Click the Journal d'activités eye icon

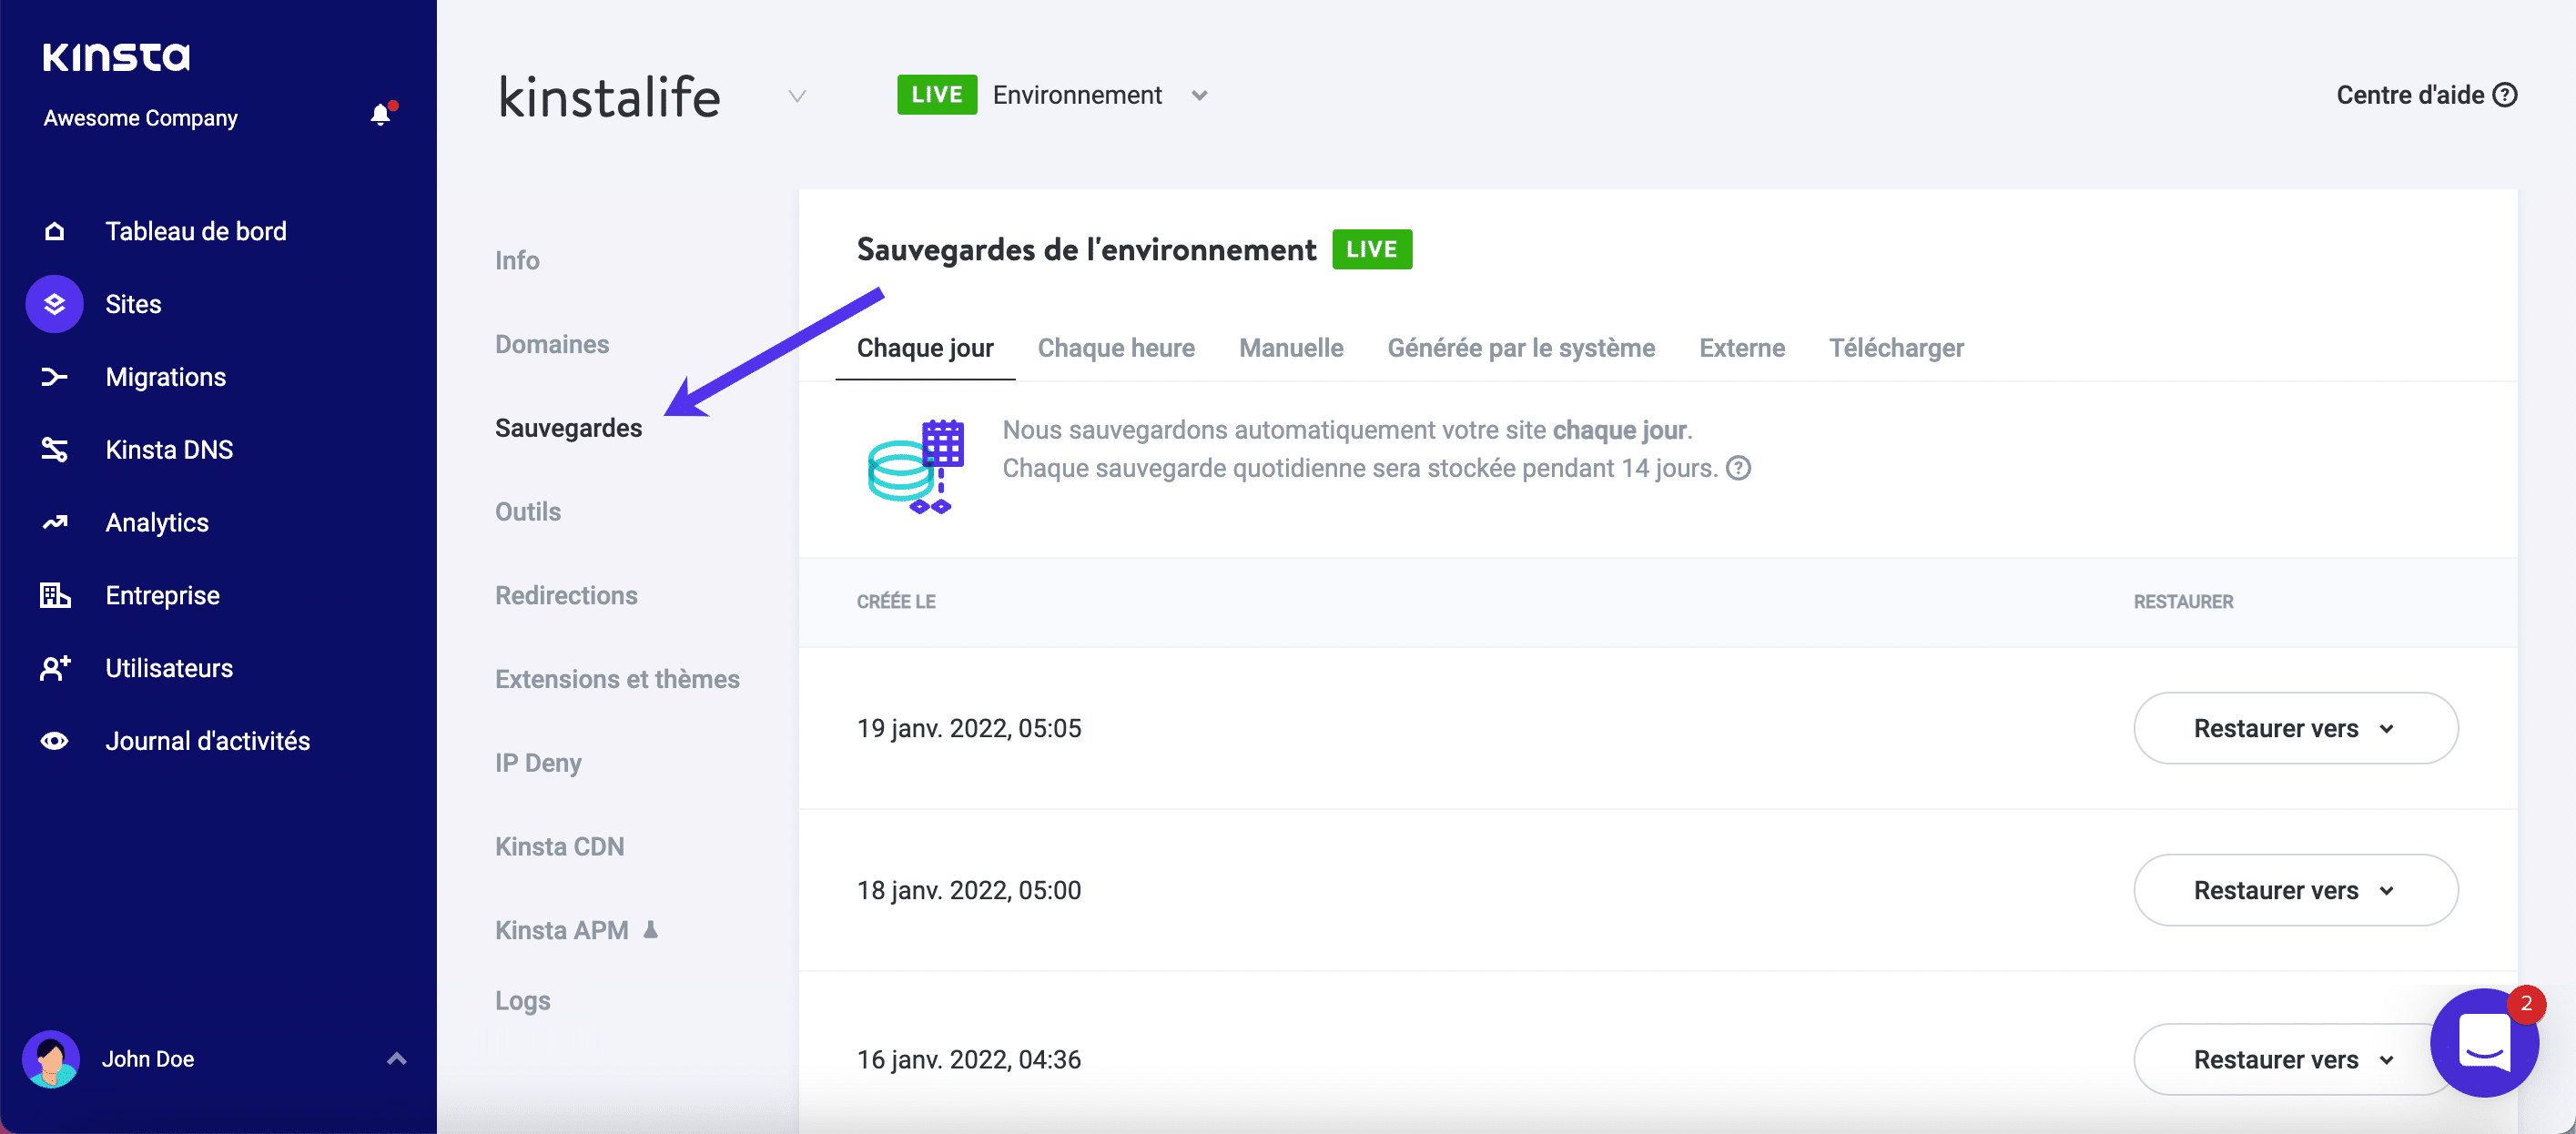pos(54,740)
